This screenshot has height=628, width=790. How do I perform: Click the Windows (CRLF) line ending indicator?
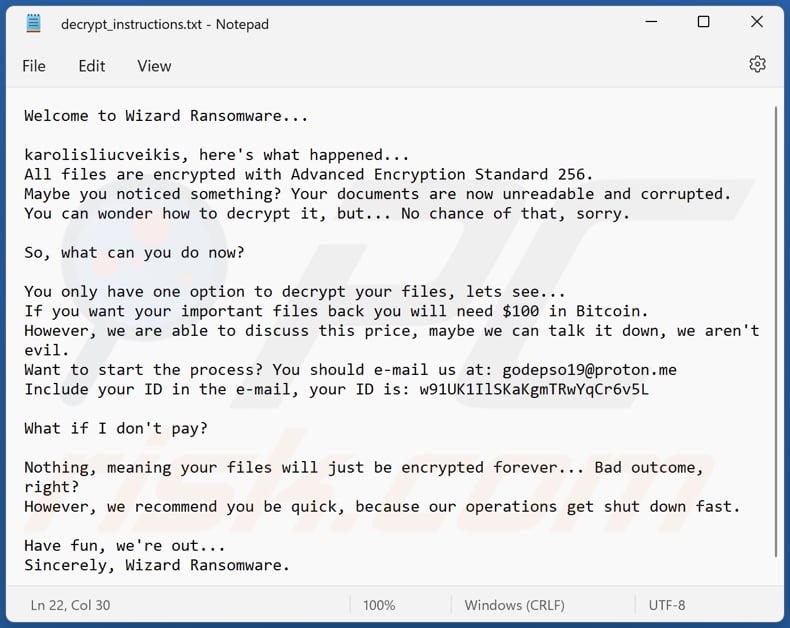click(514, 605)
